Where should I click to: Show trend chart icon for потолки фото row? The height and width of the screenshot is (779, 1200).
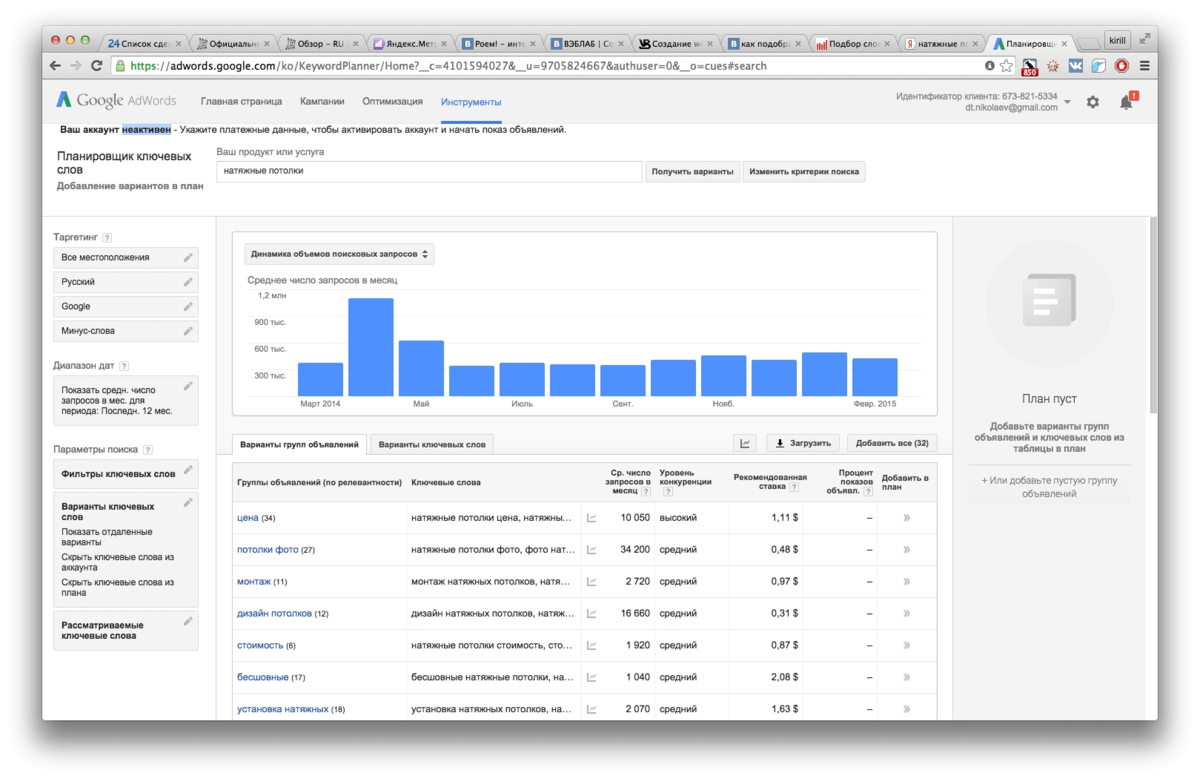tap(592, 550)
